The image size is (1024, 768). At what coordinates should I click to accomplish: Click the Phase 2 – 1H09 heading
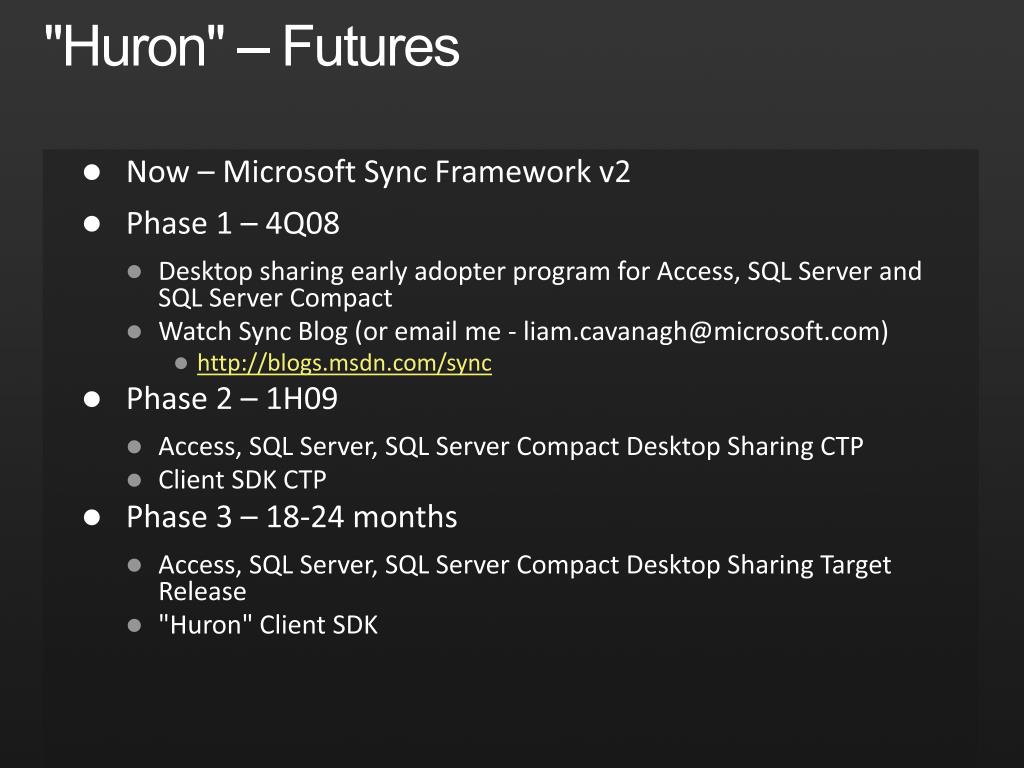tap(232, 398)
